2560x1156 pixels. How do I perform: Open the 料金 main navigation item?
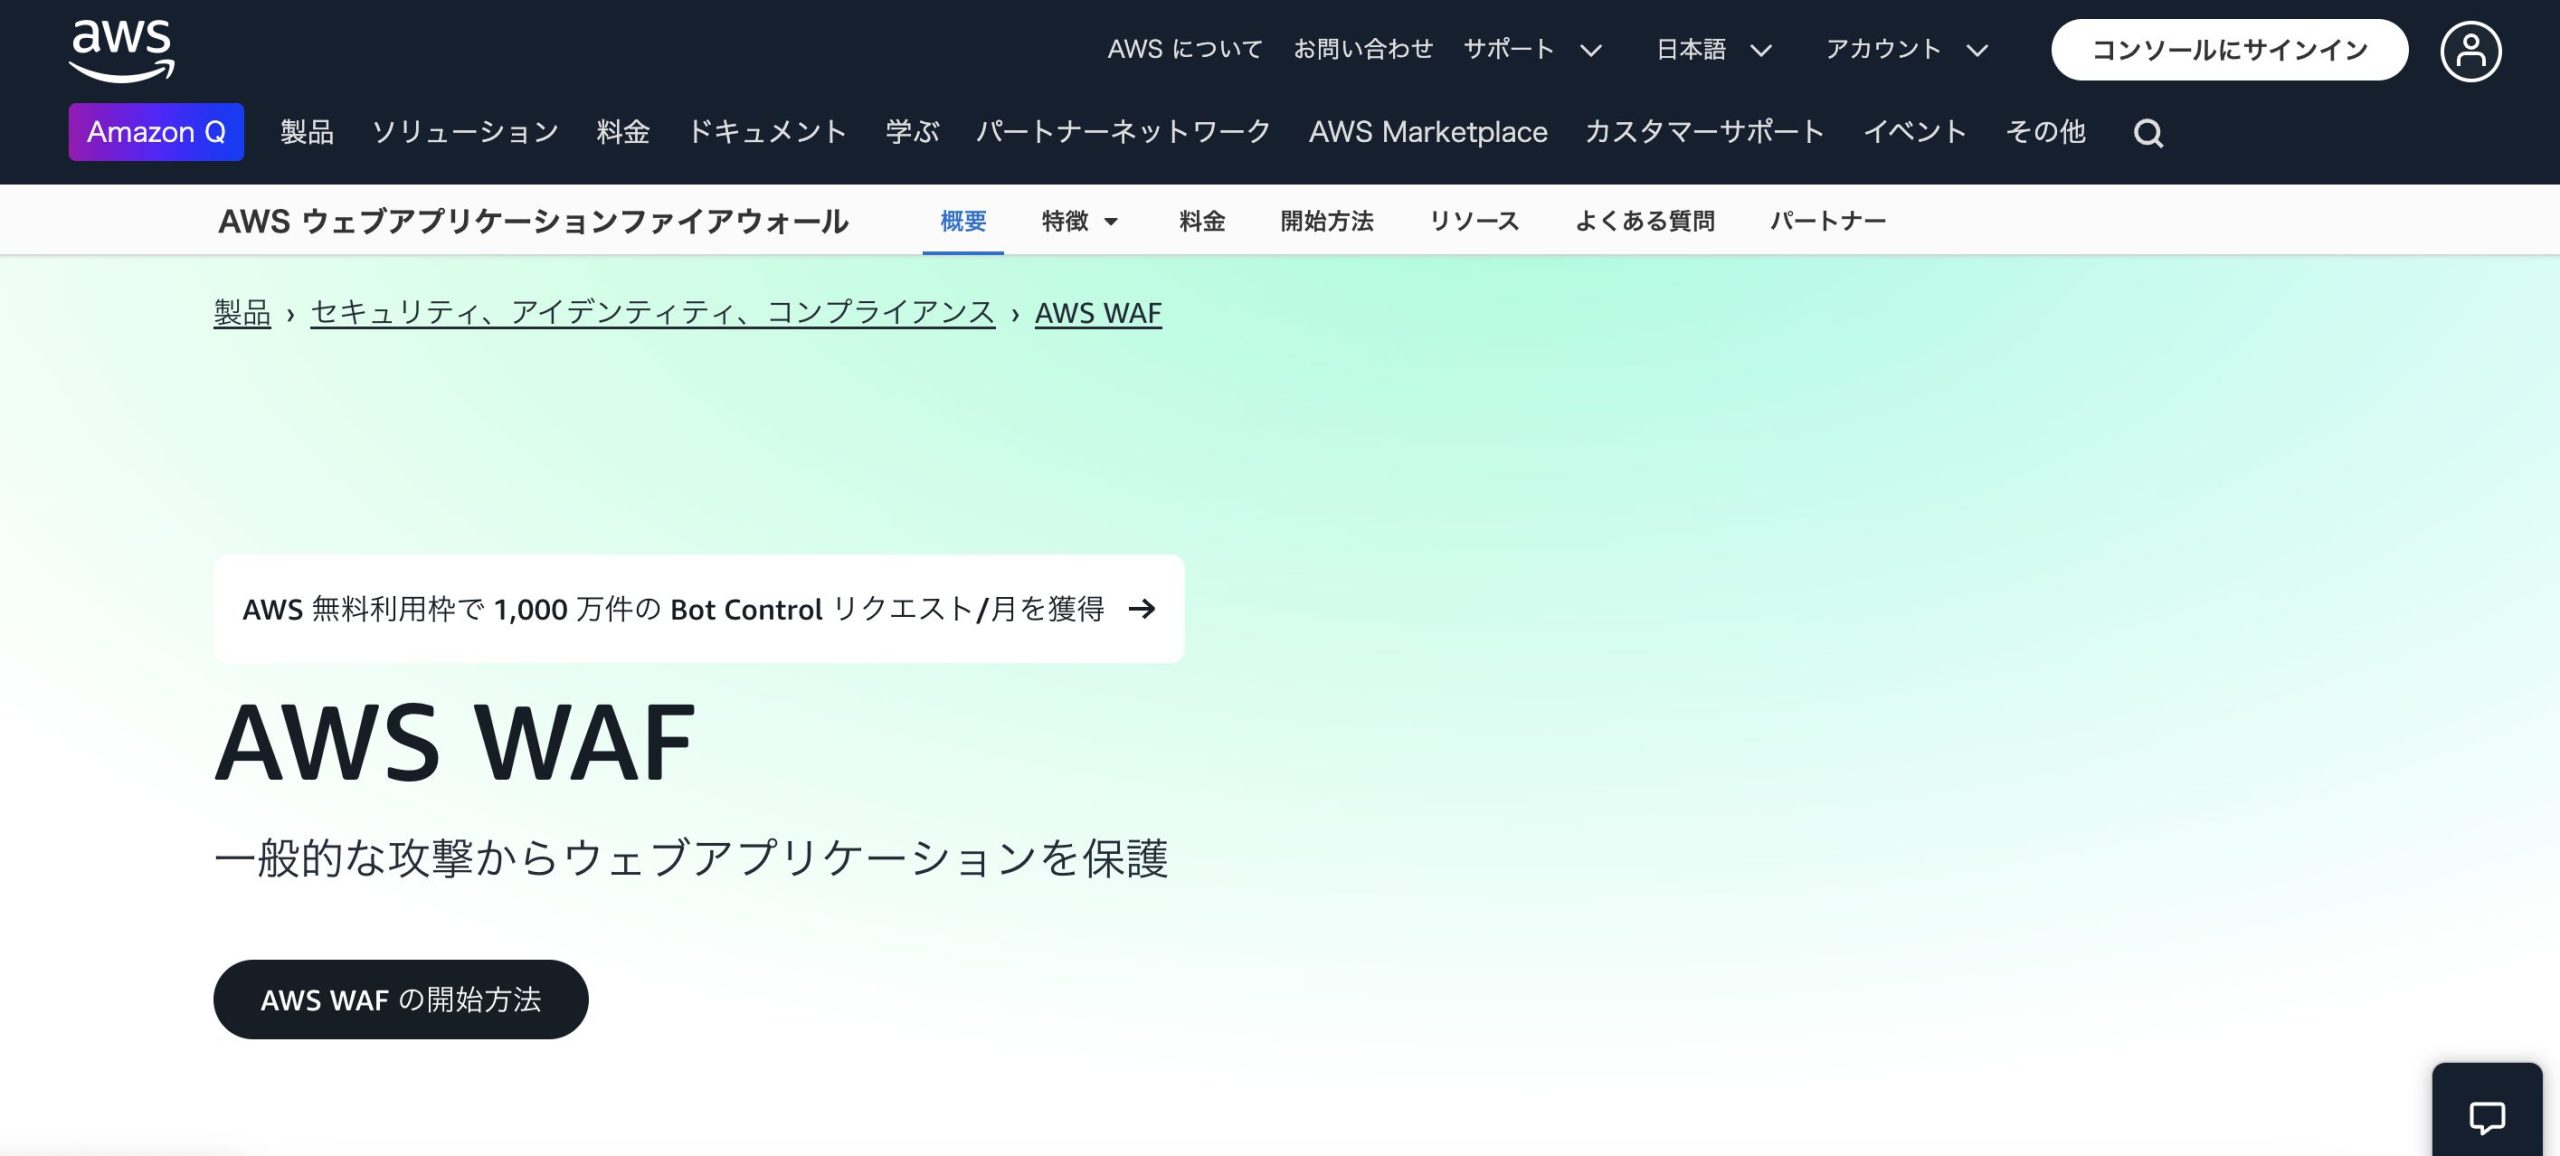[623, 132]
